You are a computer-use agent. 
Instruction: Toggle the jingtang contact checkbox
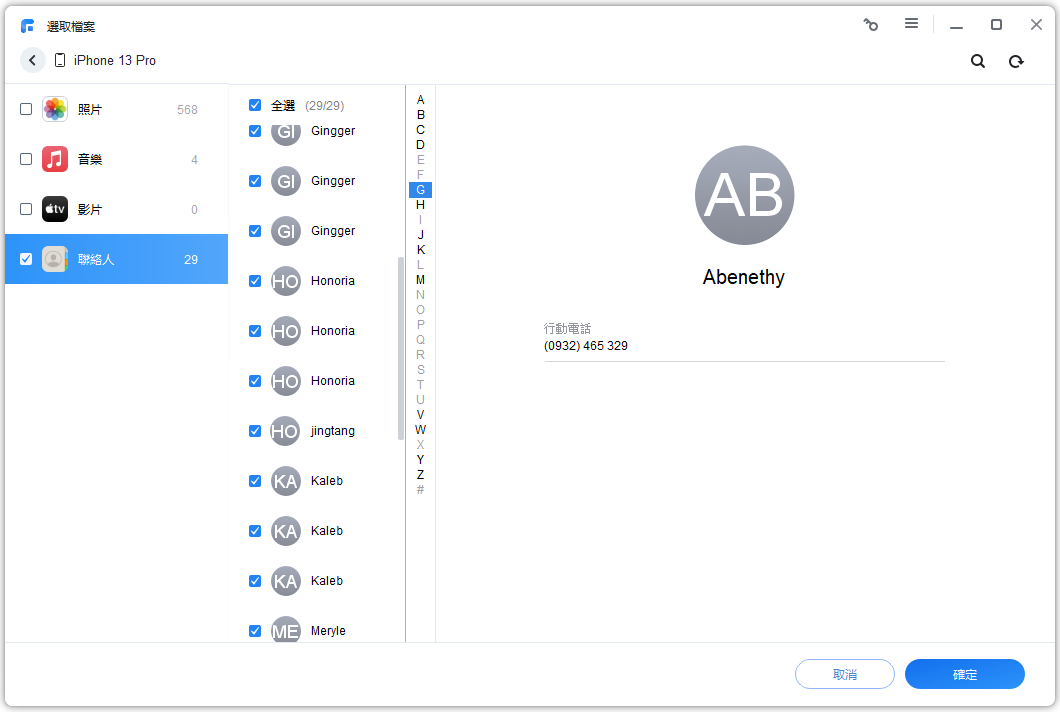tap(255, 431)
